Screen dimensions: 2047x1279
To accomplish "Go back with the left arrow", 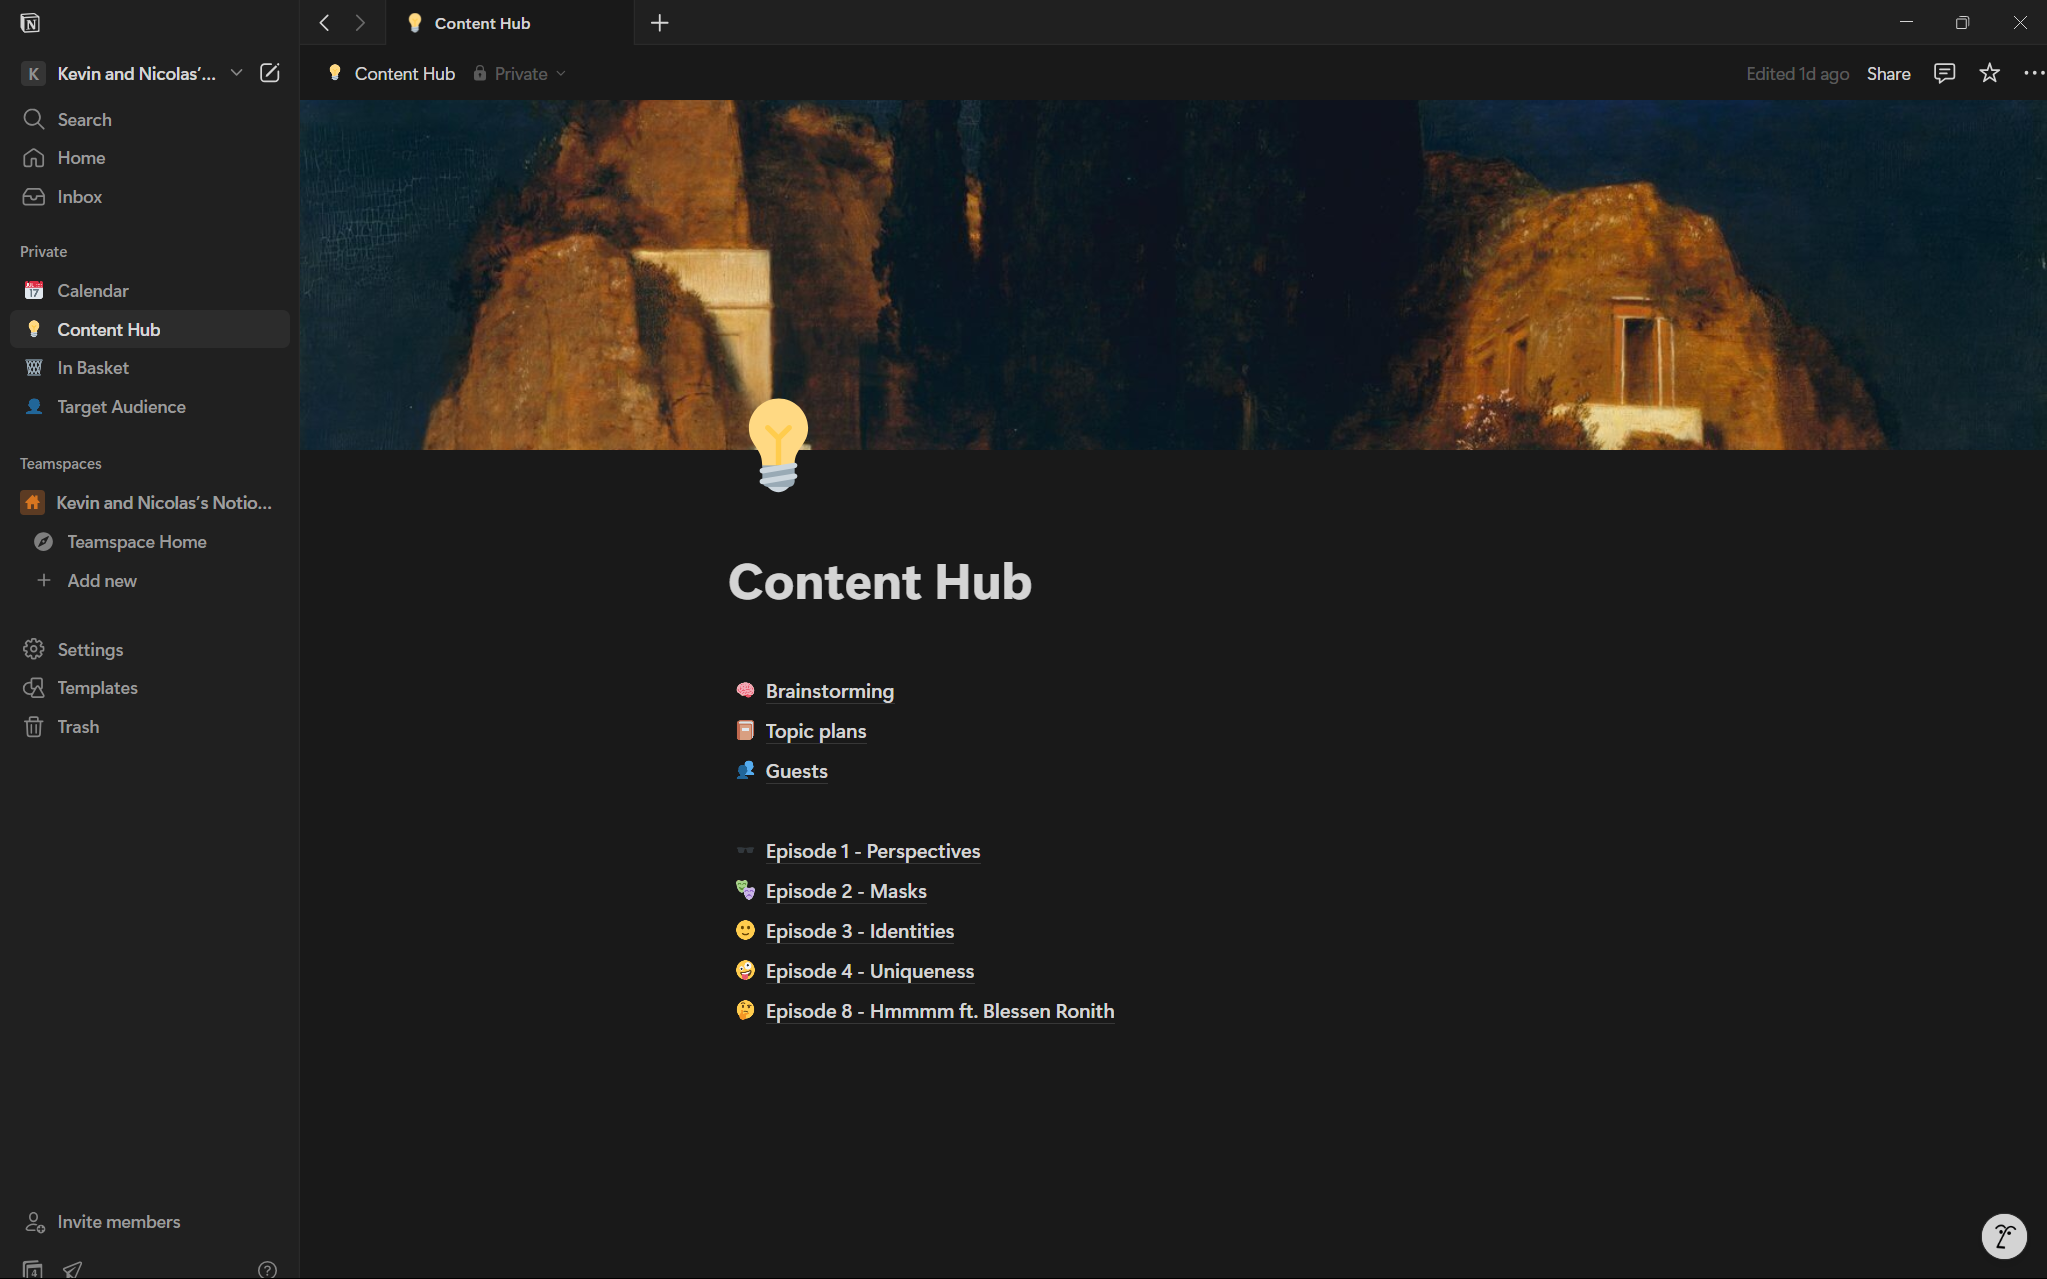I will click(324, 22).
